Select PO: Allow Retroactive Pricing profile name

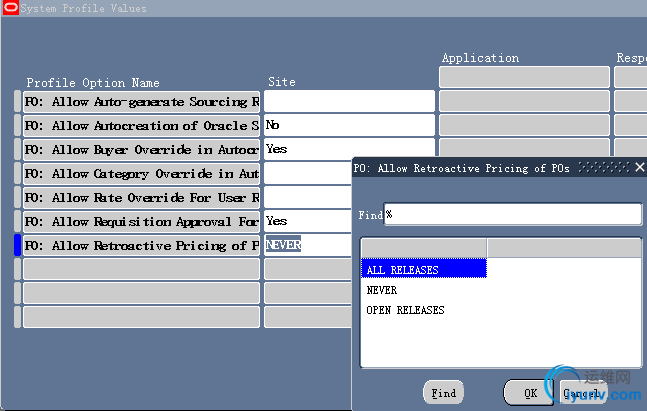coord(142,245)
